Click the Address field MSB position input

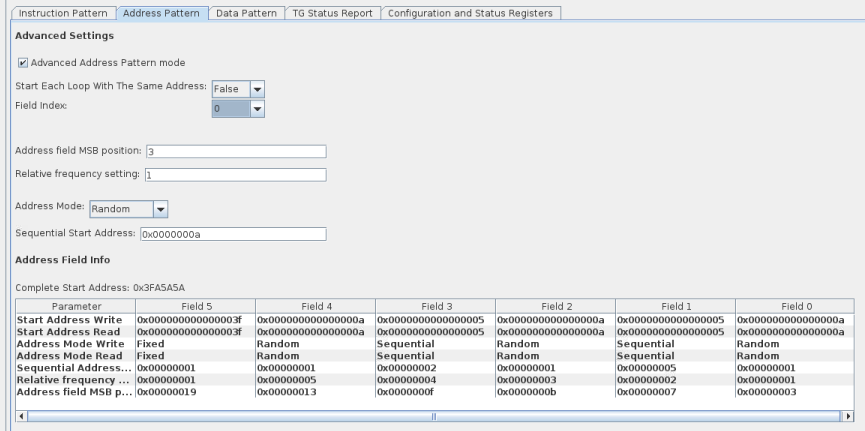(x=235, y=152)
